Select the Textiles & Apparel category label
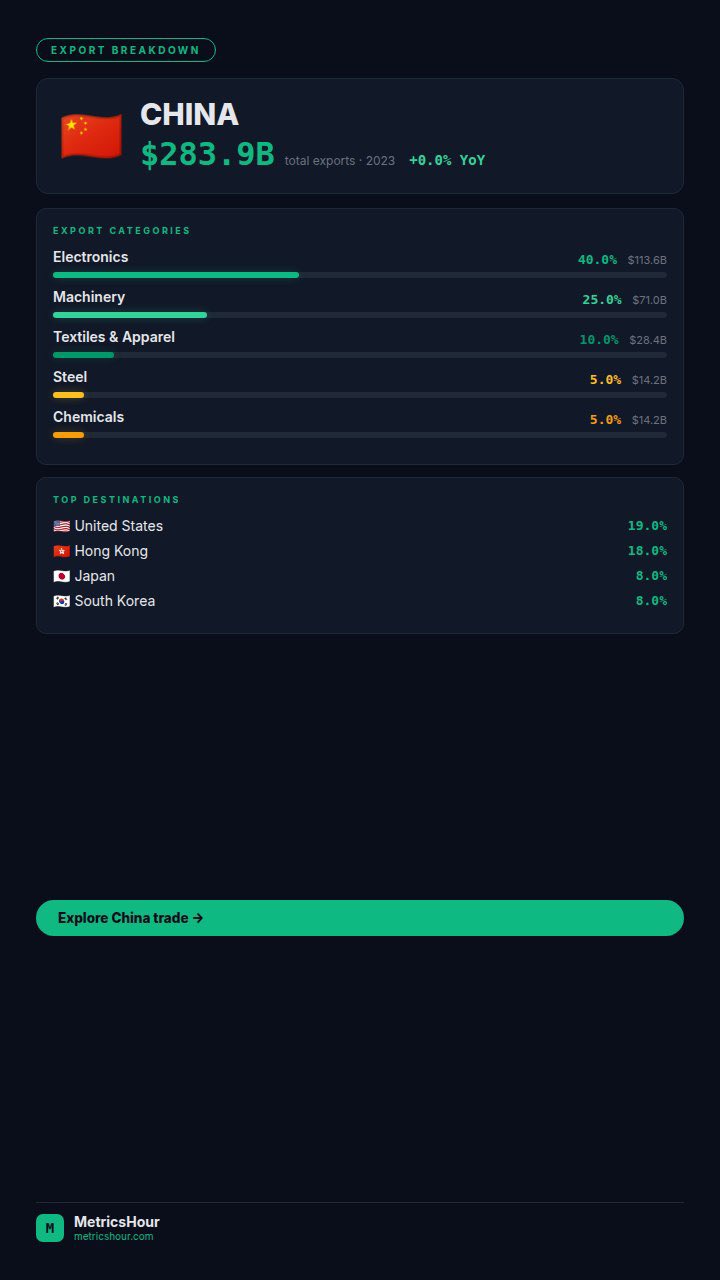 click(114, 337)
